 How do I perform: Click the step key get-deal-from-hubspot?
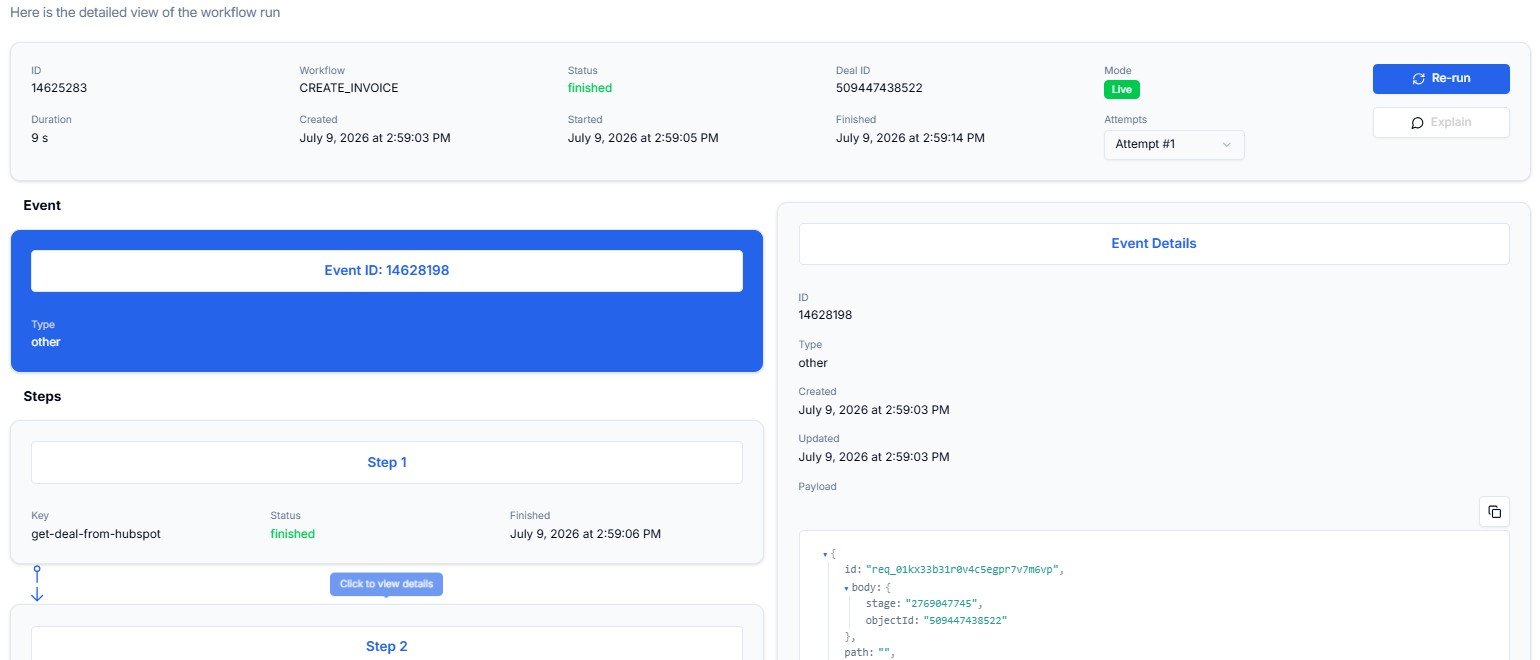[x=96, y=534]
